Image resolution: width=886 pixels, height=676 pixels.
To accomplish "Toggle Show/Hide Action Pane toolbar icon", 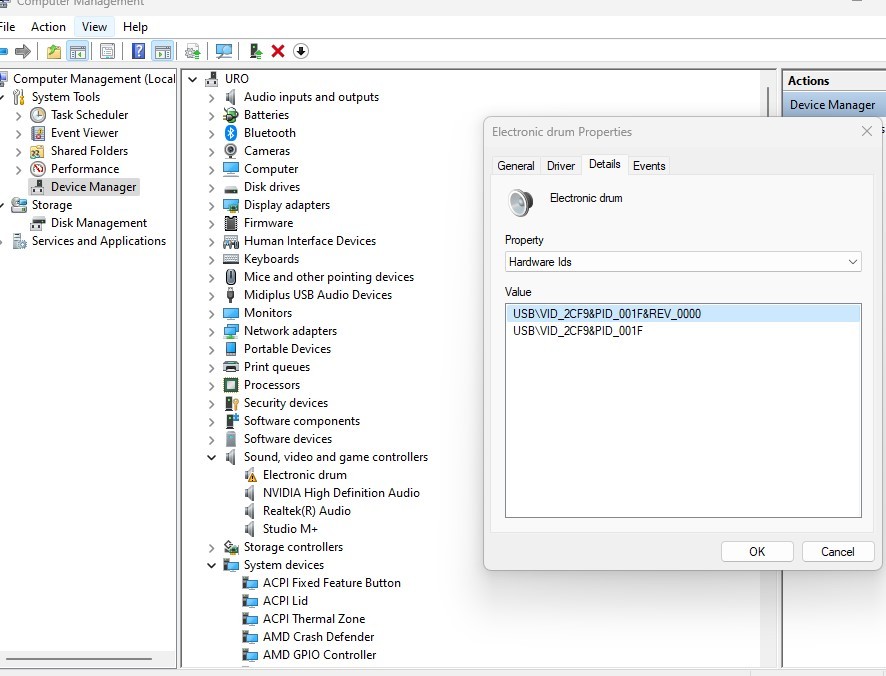I will (163, 51).
